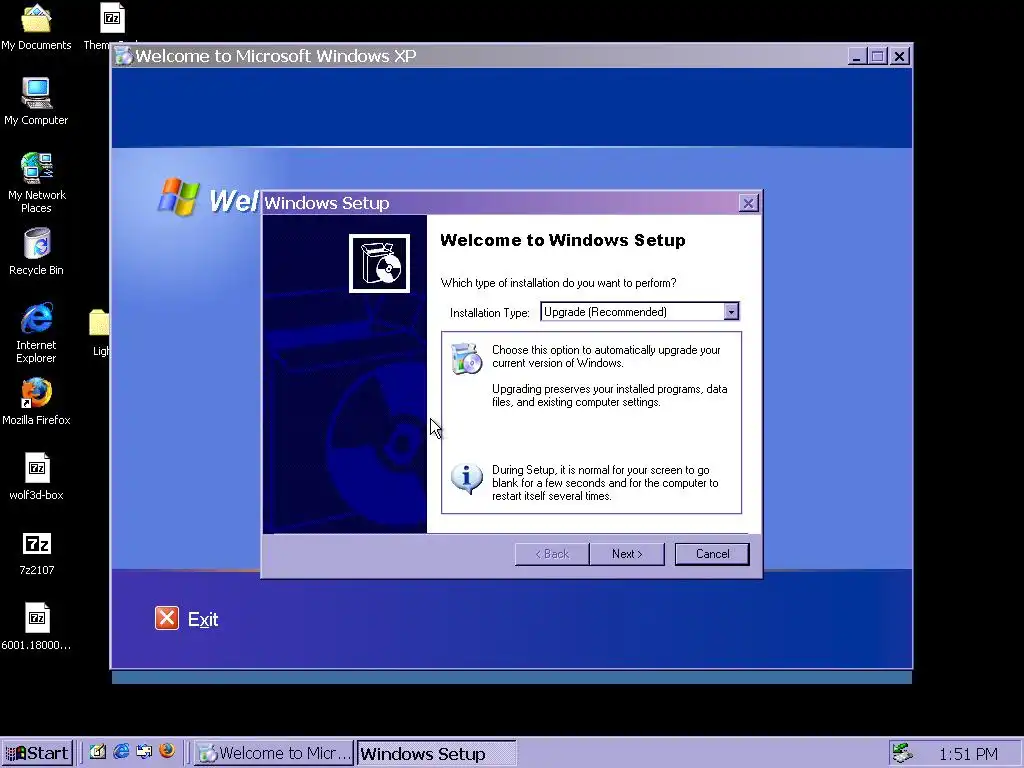The image size is (1024, 768).
Task: Open the Installation Type dropdown arrow
Action: point(731,312)
